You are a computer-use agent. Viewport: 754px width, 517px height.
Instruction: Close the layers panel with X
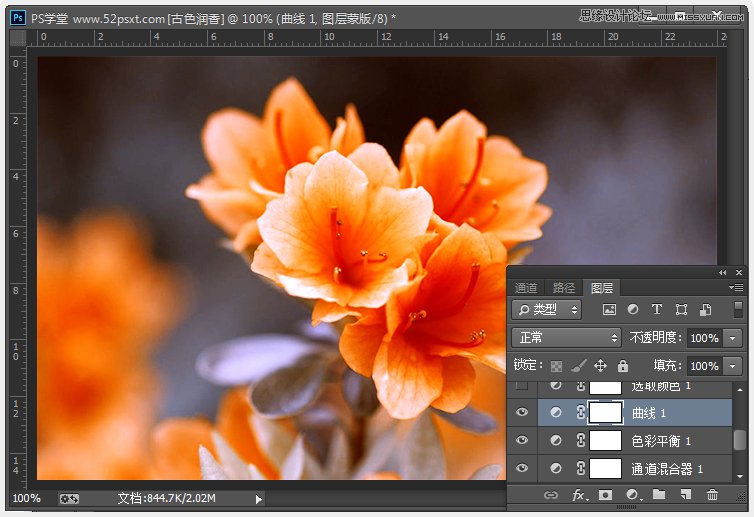[739, 273]
